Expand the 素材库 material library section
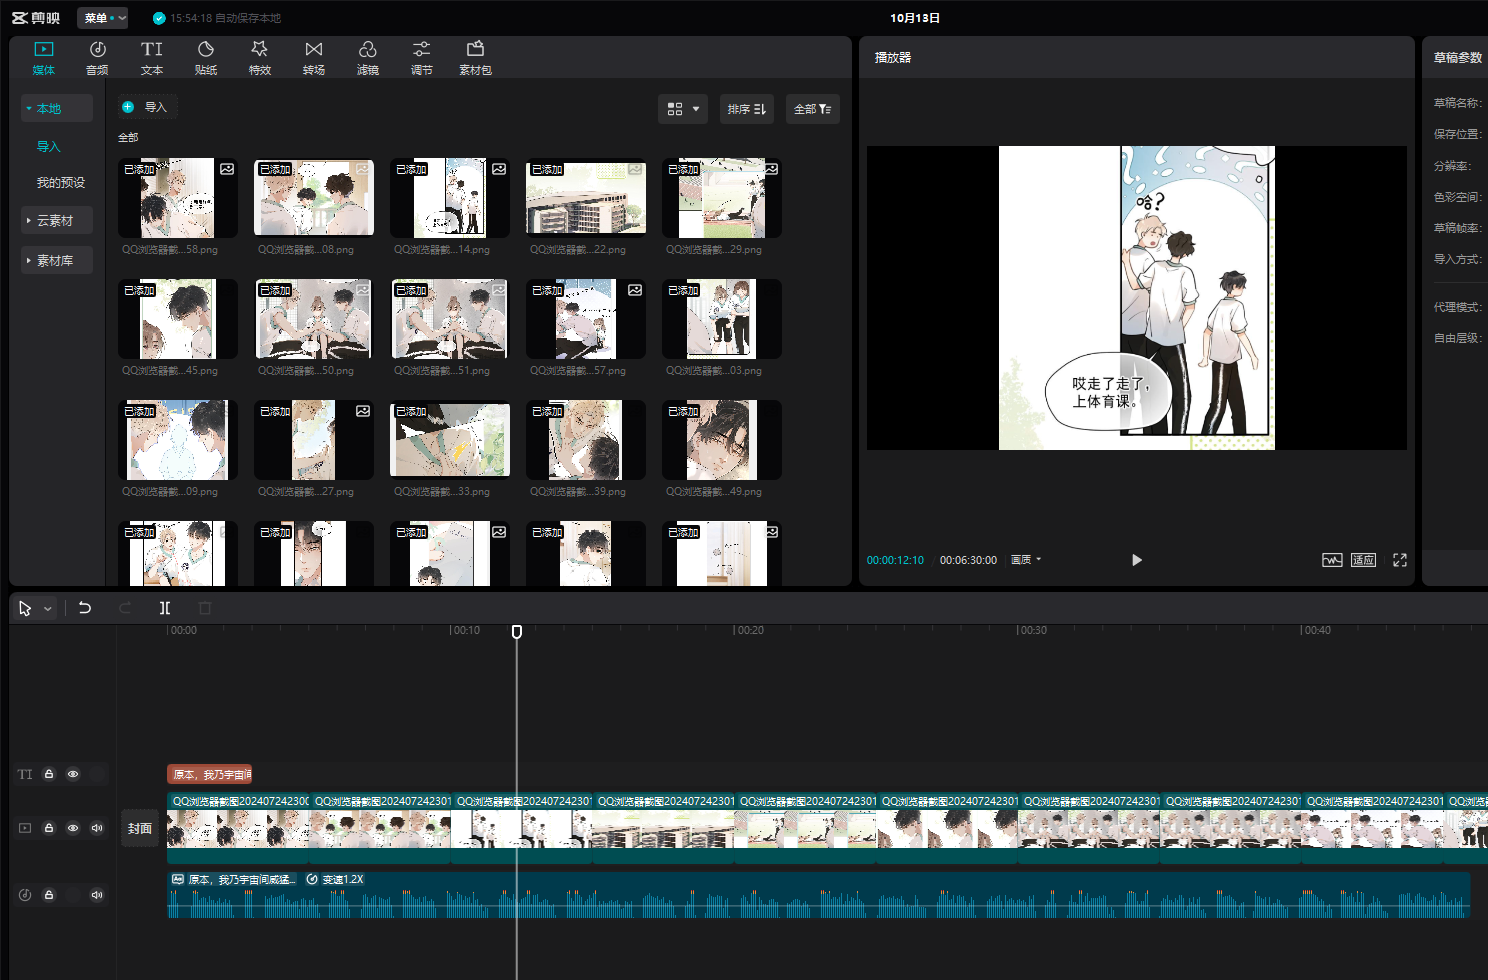The height and width of the screenshot is (980, 1488). [x=57, y=260]
